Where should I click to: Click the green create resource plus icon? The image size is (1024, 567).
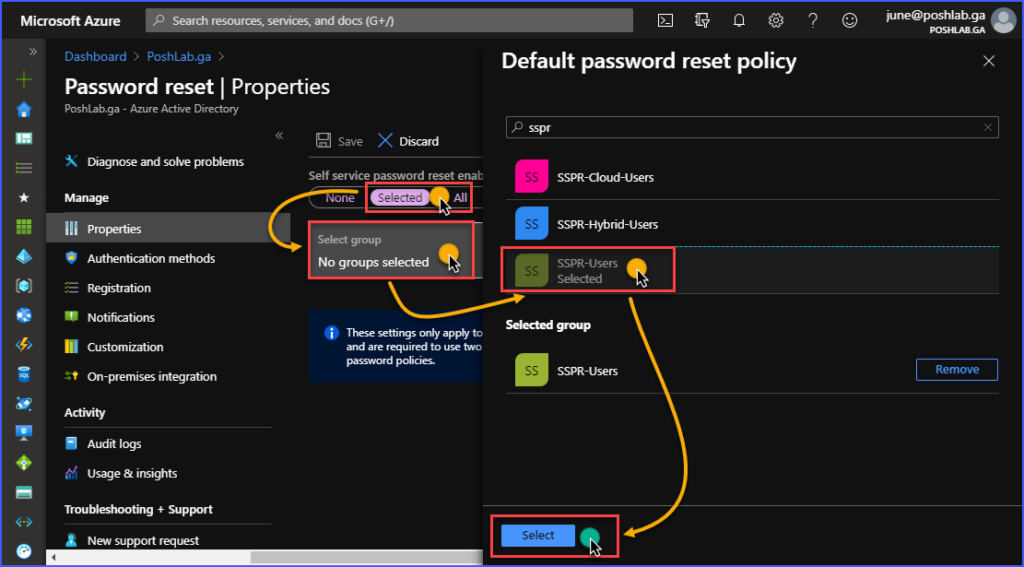(x=24, y=80)
